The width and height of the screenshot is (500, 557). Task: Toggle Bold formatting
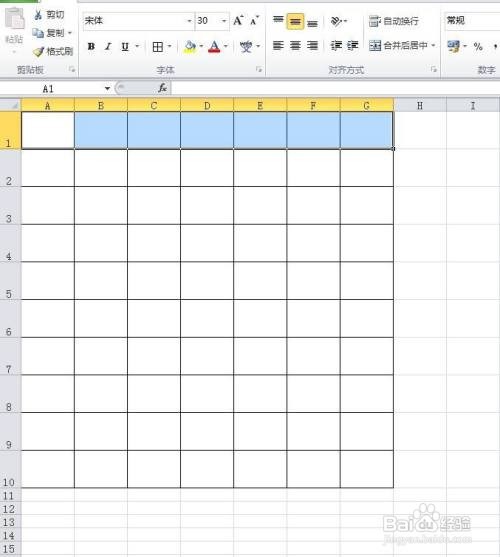[x=91, y=47]
